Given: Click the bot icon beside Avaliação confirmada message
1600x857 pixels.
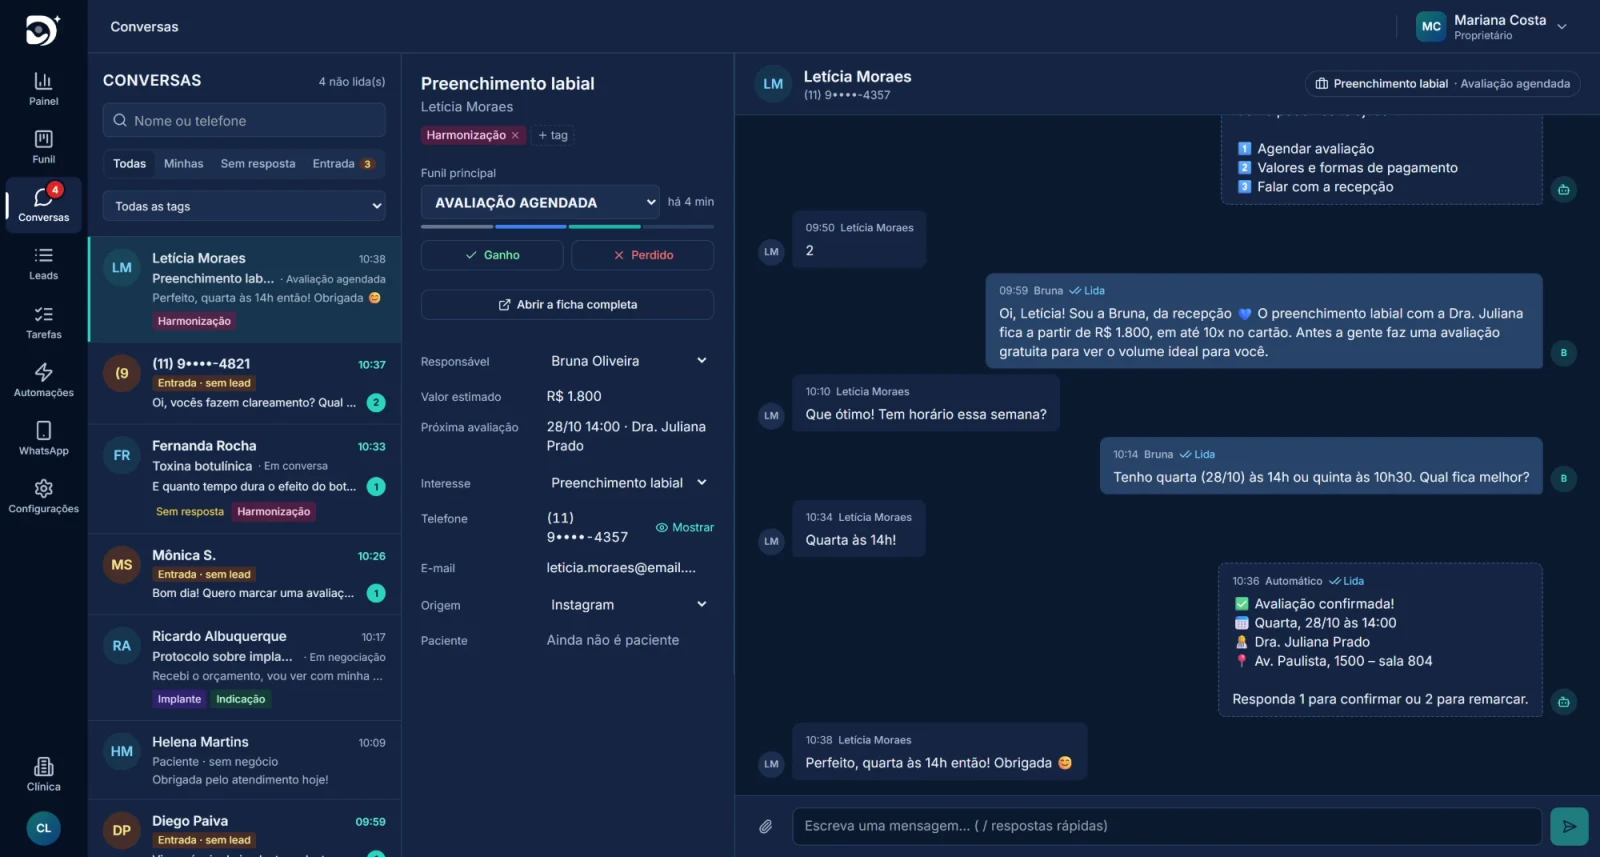Looking at the screenshot, I should click(1563, 702).
